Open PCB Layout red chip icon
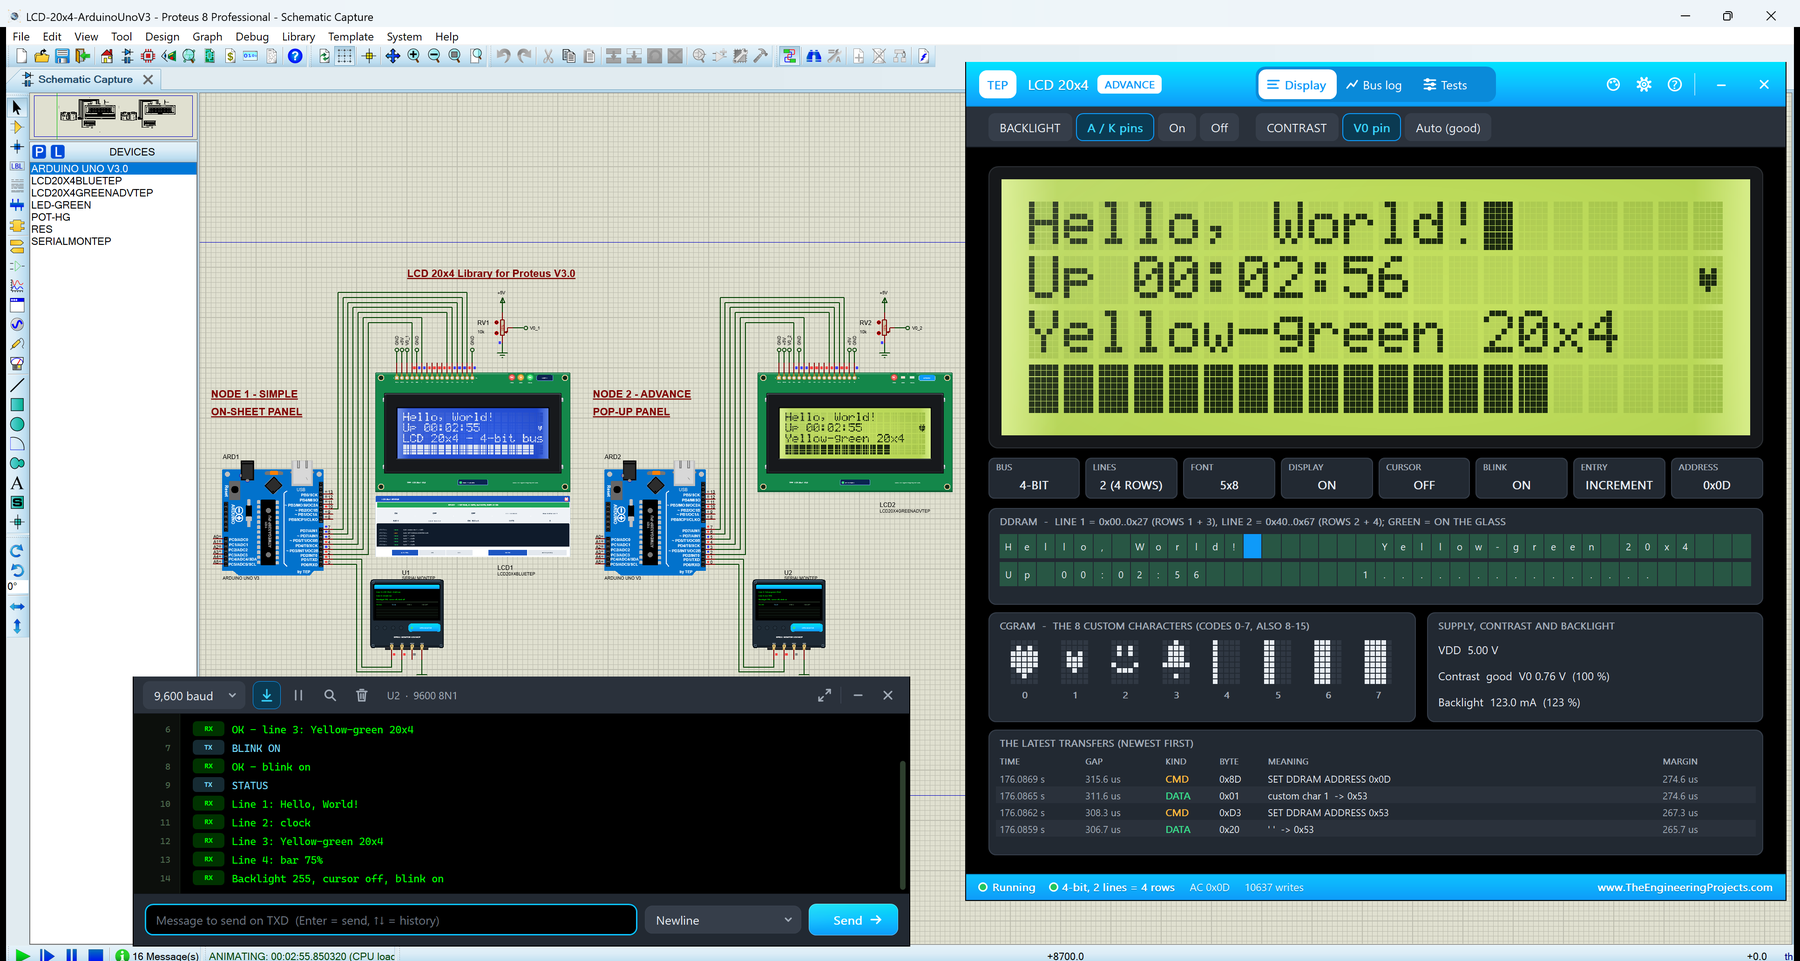The width and height of the screenshot is (1800, 961). click(x=147, y=56)
